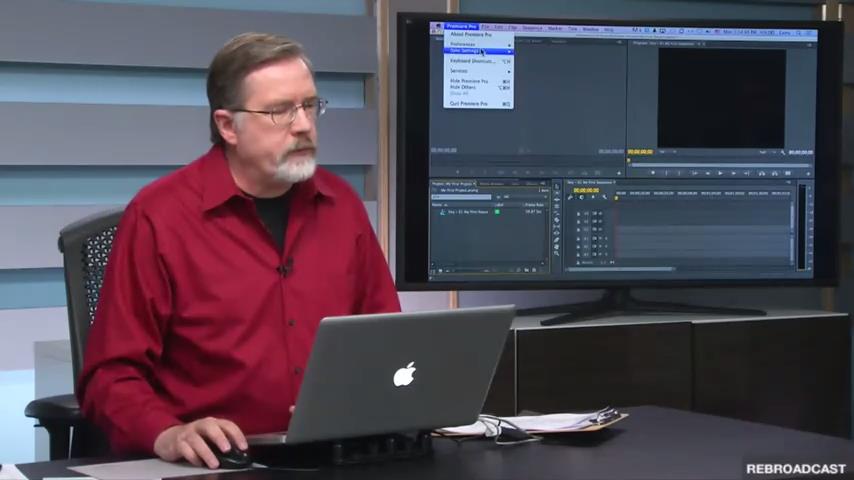Open the File menu
Screen dimensions: 854x480
click(x=485, y=27)
